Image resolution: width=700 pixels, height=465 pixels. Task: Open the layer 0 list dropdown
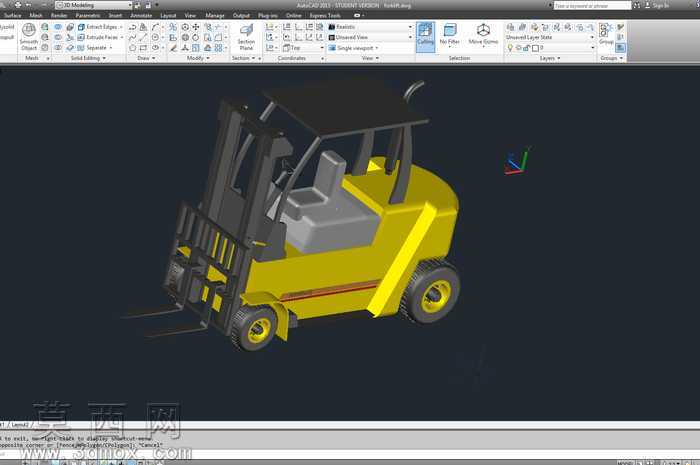[593, 48]
